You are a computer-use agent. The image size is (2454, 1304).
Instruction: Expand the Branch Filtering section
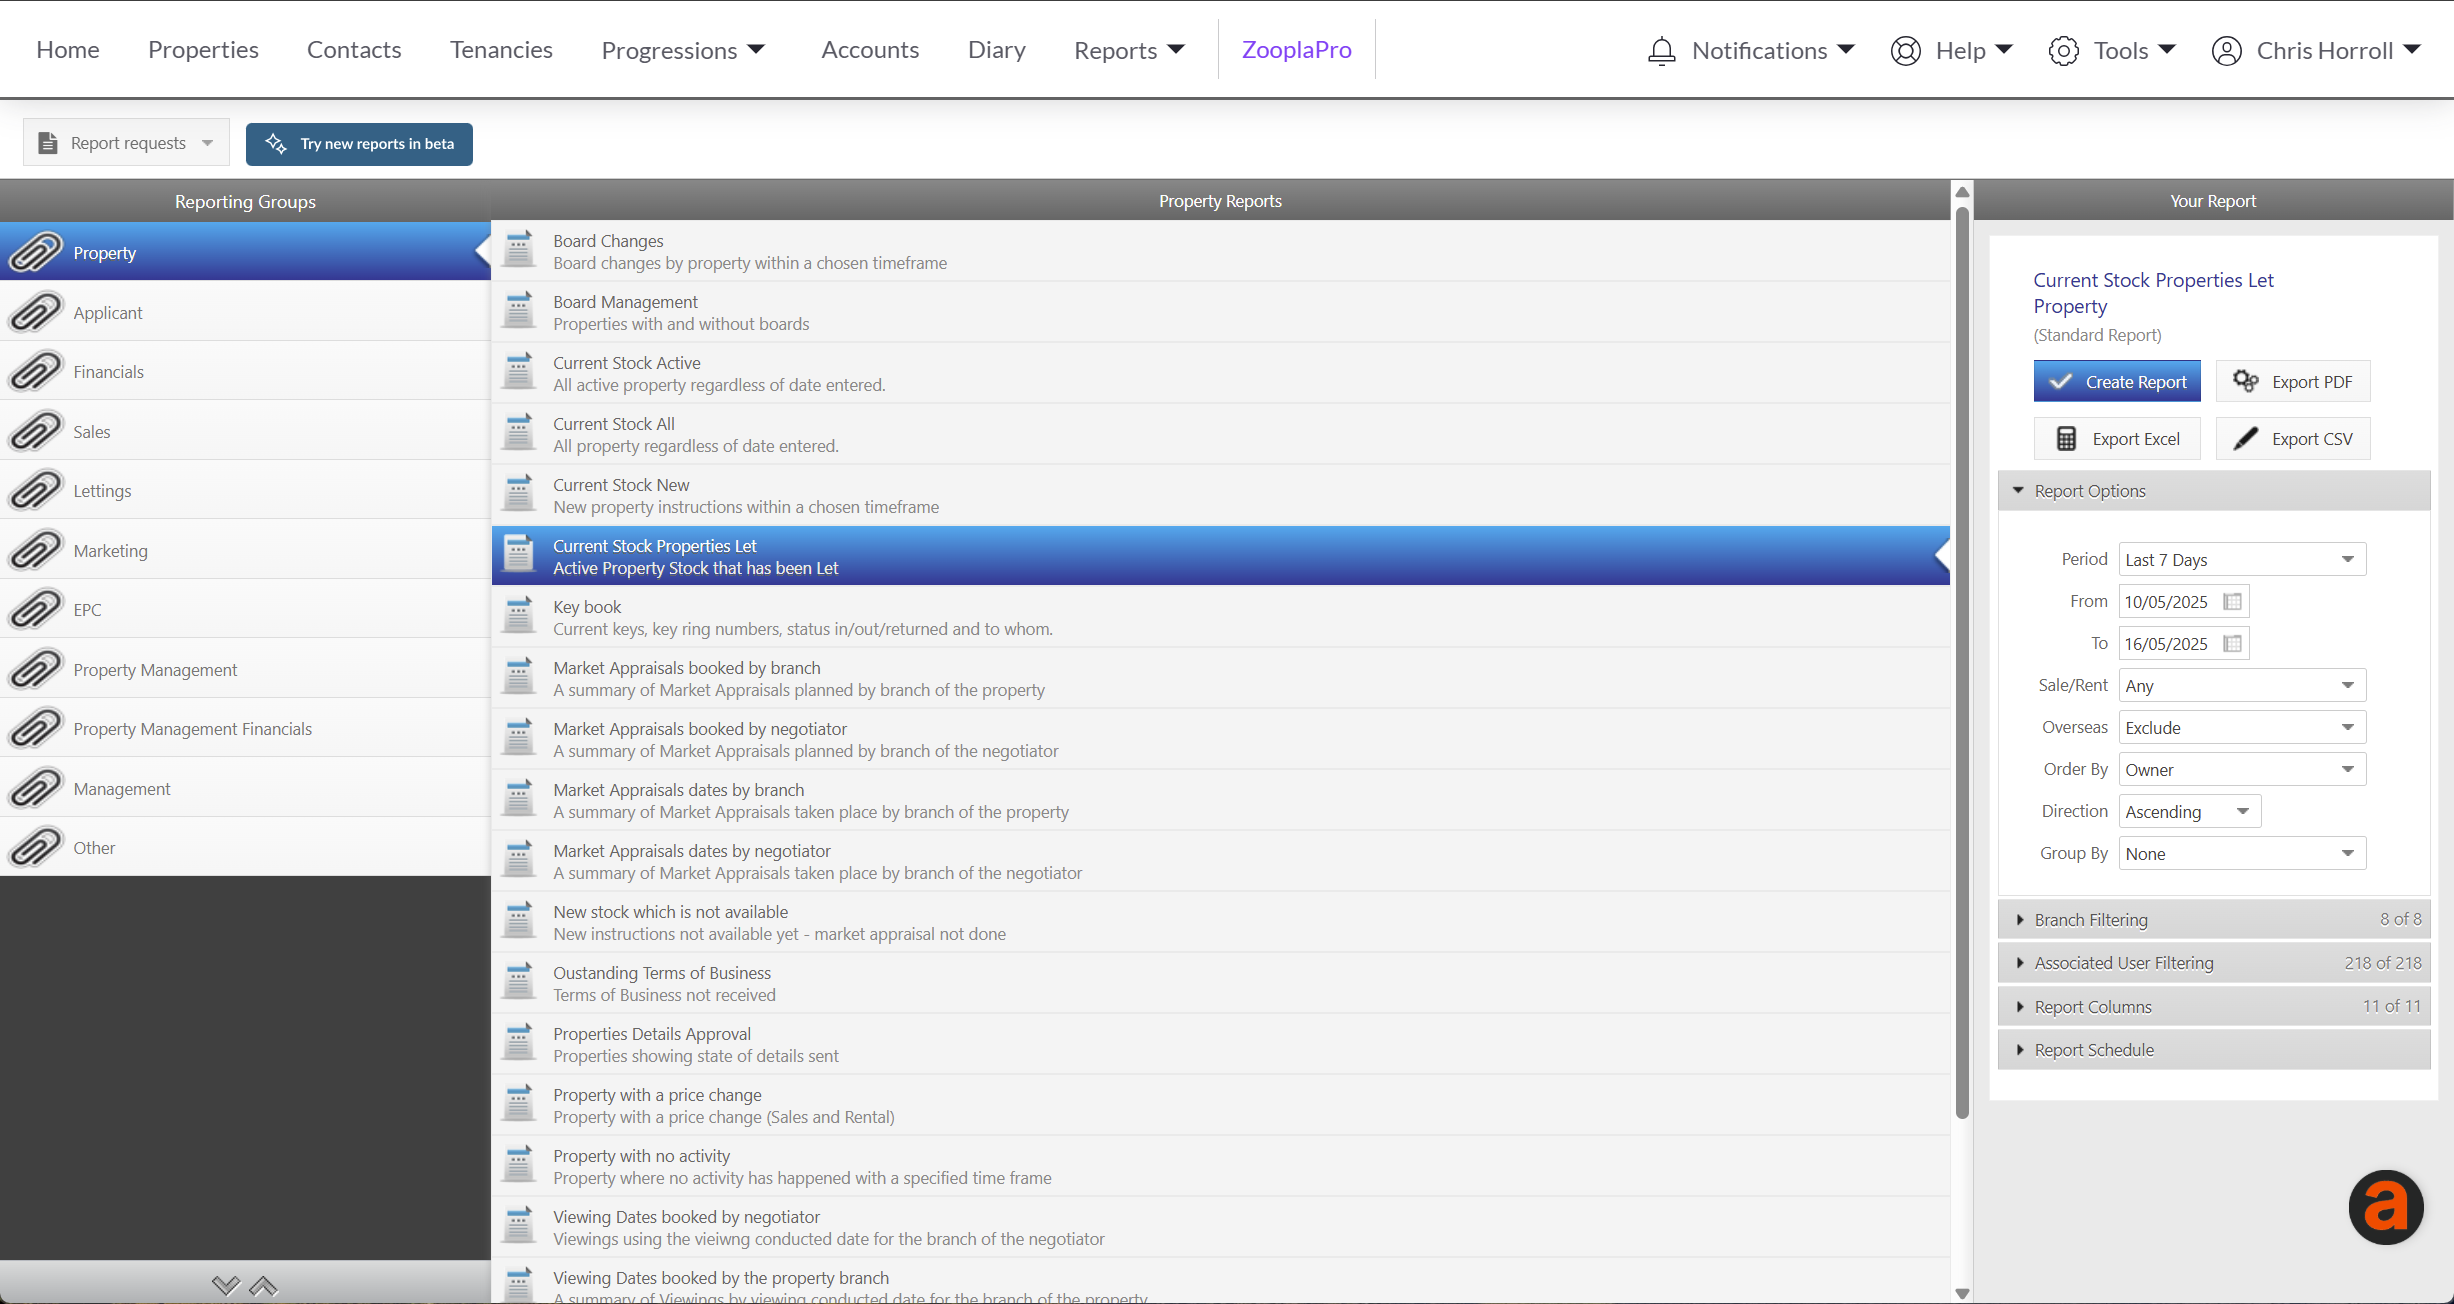2213,919
